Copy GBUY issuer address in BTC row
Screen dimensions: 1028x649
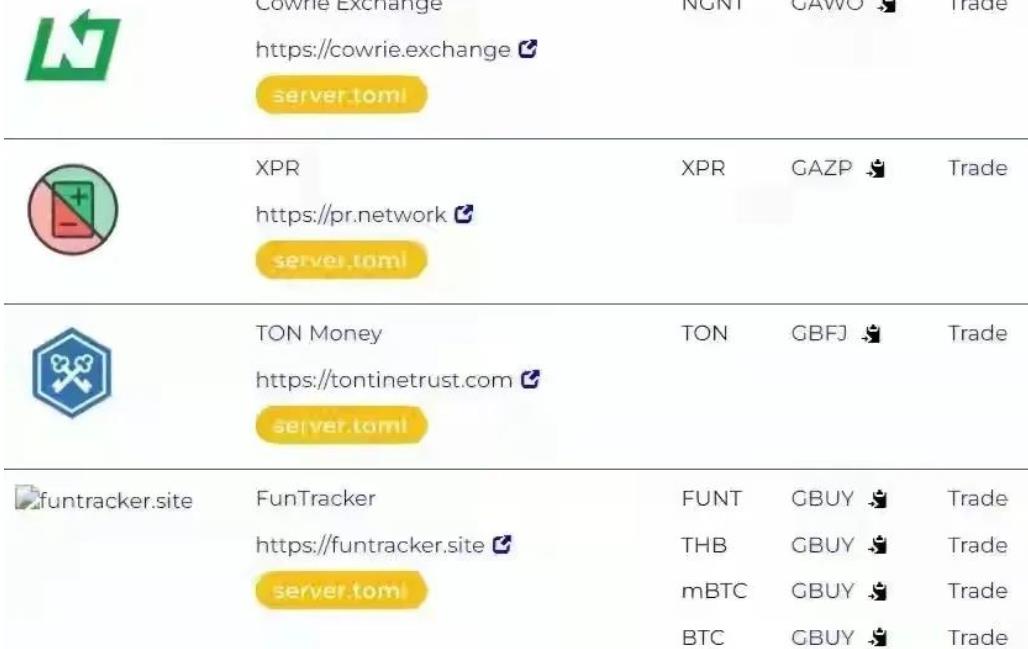click(x=878, y=637)
